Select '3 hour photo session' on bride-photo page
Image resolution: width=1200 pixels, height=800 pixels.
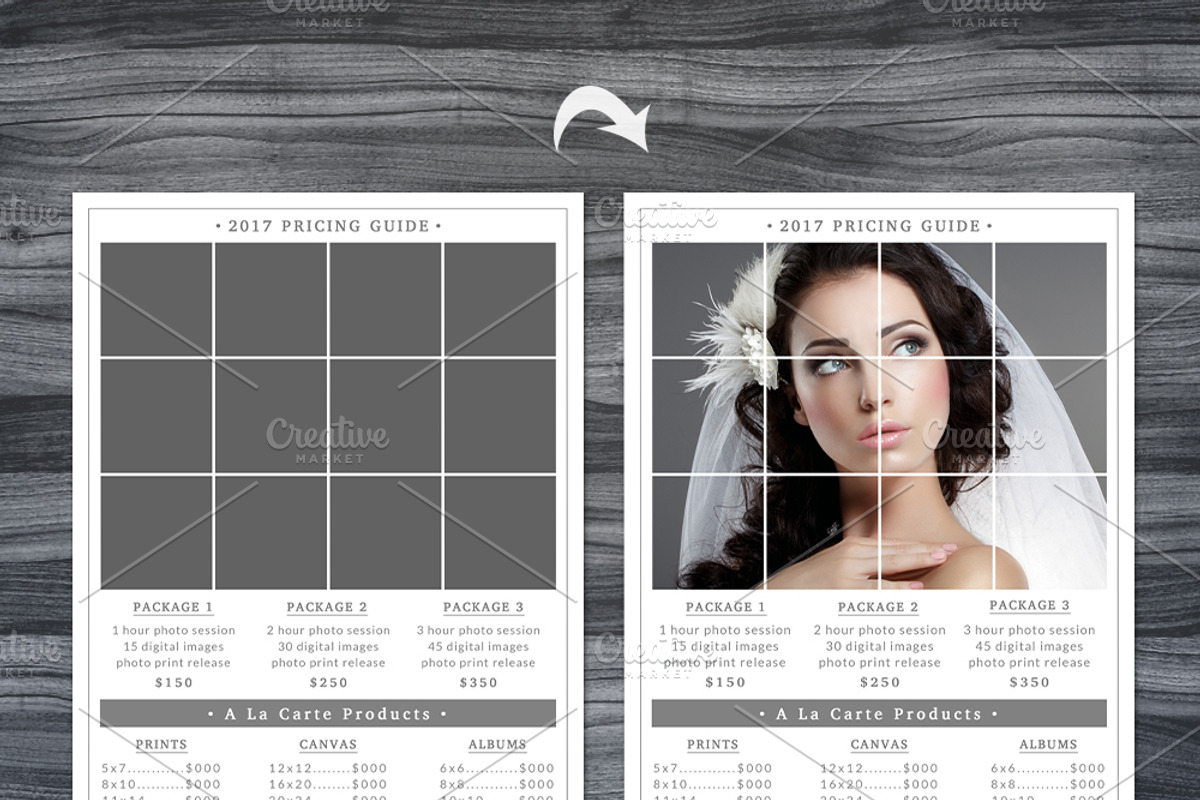point(1029,630)
